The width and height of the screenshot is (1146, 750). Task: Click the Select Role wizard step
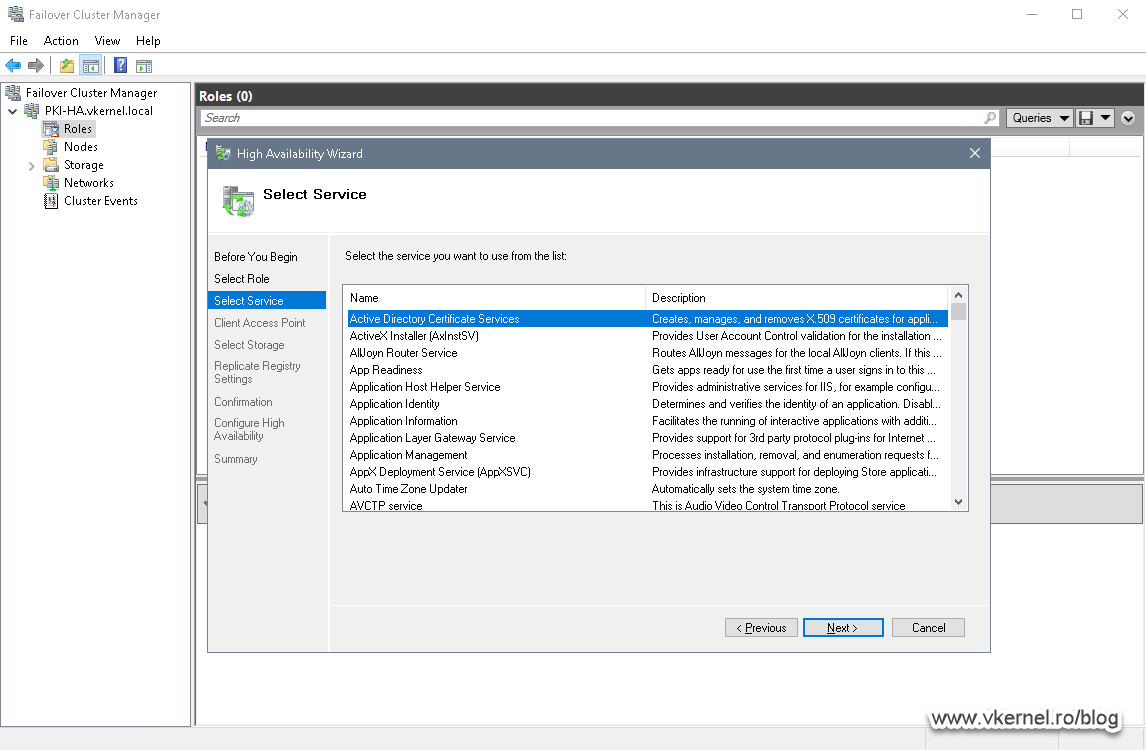click(242, 279)
